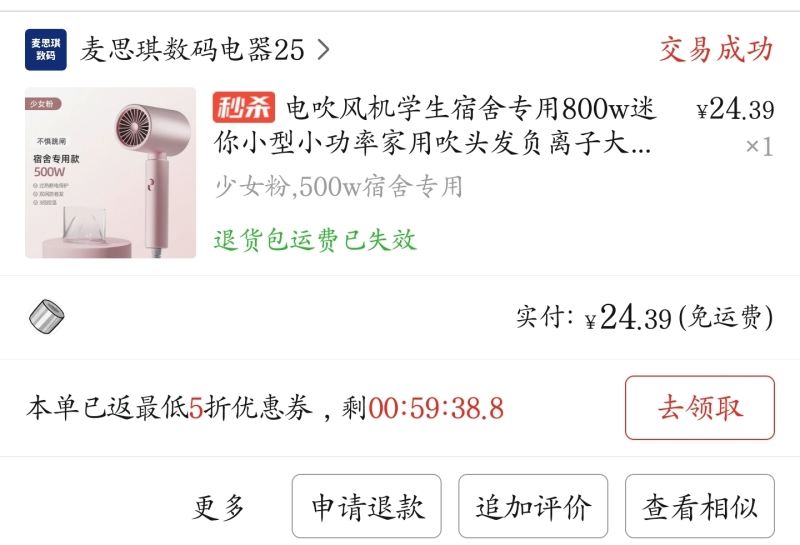View the 交易成功 order status
This screenshot has width=800, height=545.
coord(716,49)
